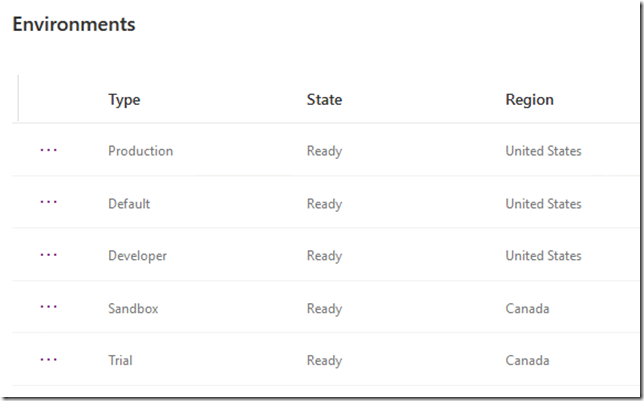Open more options for Trial environment

48,360
